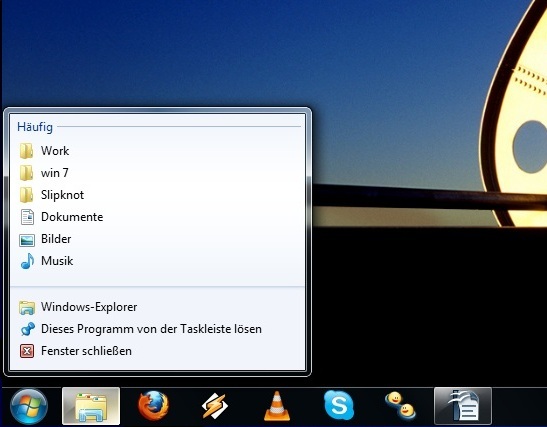Screen dimensions: 547x427
Task: Open Winamp from the taskbar
Action: (x=215, y=406)
